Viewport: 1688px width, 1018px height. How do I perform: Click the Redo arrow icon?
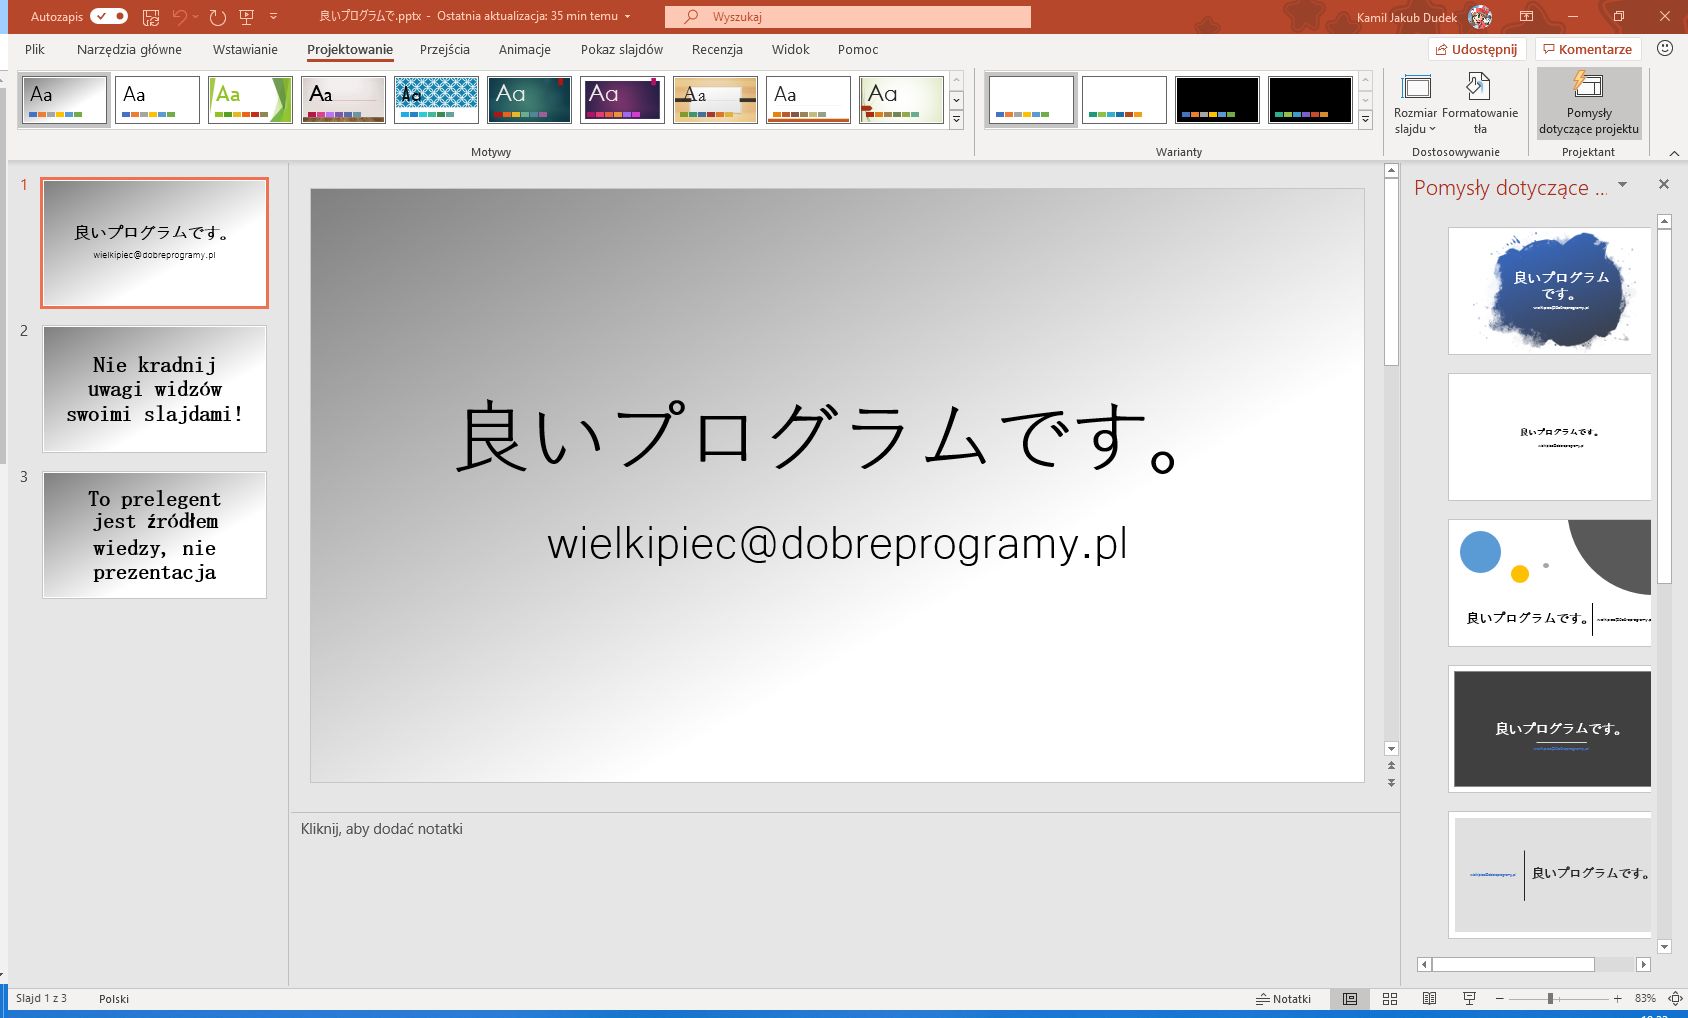click(217, 17)
